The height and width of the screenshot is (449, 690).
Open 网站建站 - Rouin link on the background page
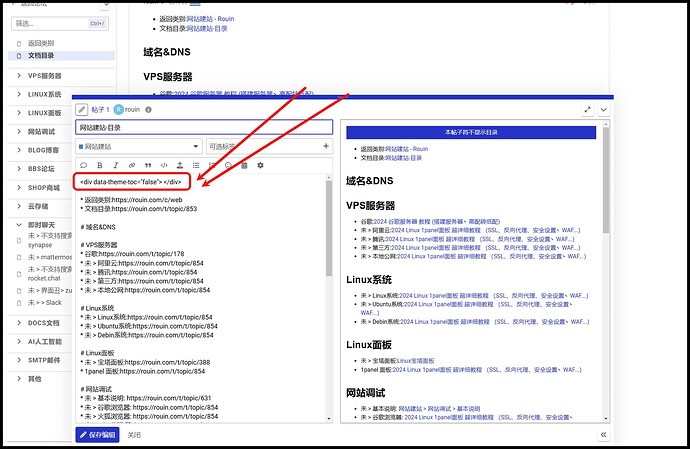210,18
